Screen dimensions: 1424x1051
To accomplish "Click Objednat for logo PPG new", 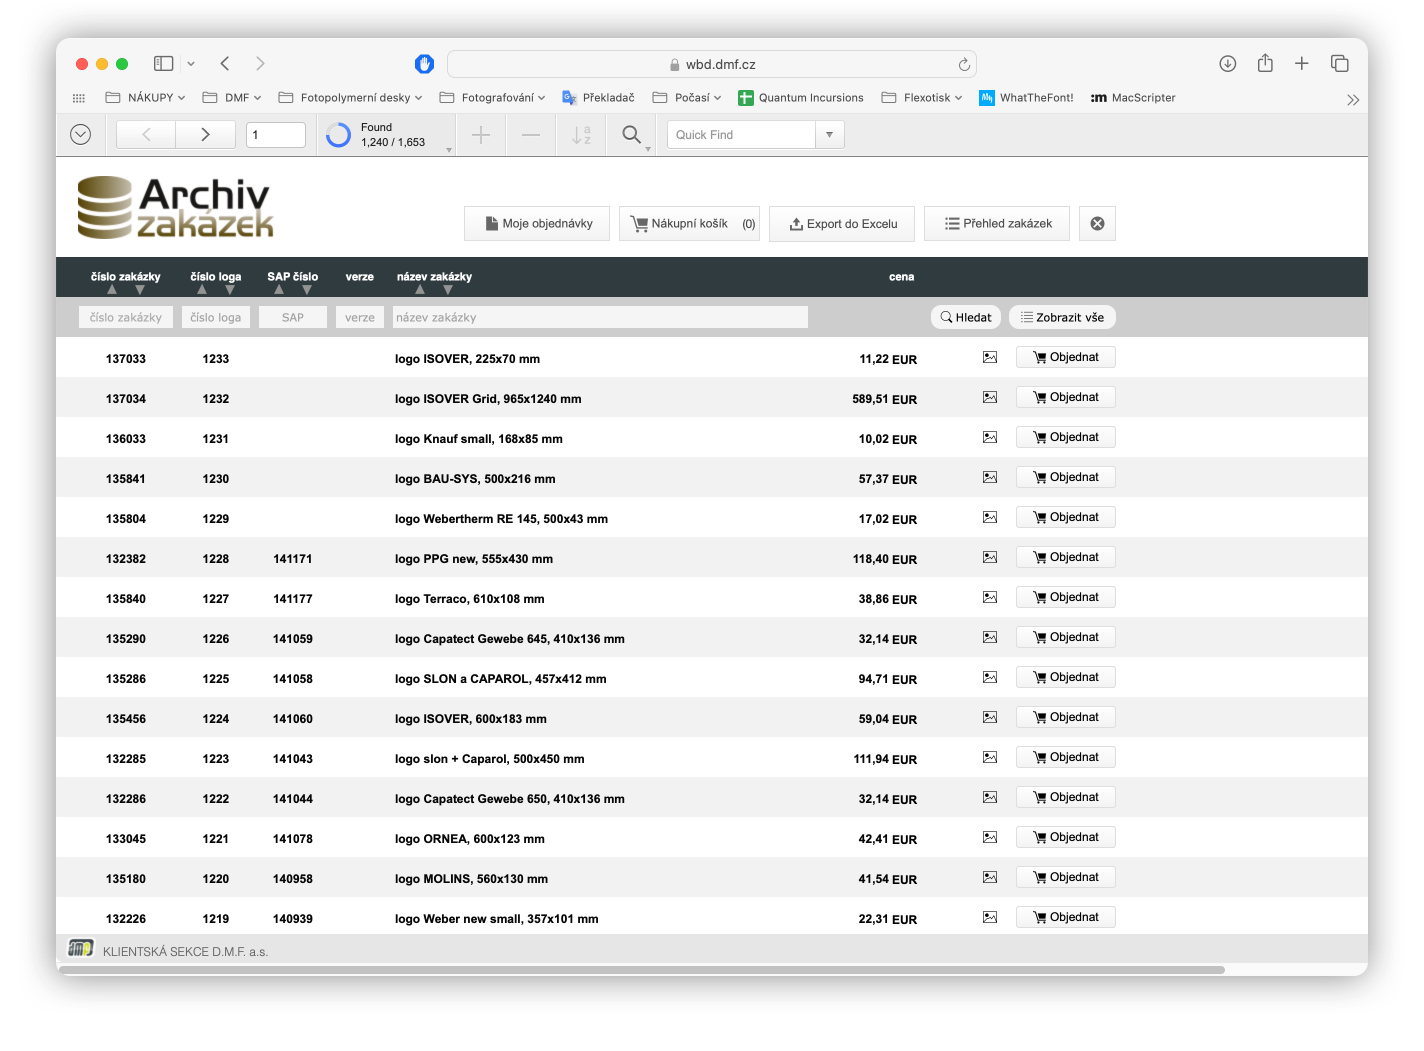I will [1065, 557].
